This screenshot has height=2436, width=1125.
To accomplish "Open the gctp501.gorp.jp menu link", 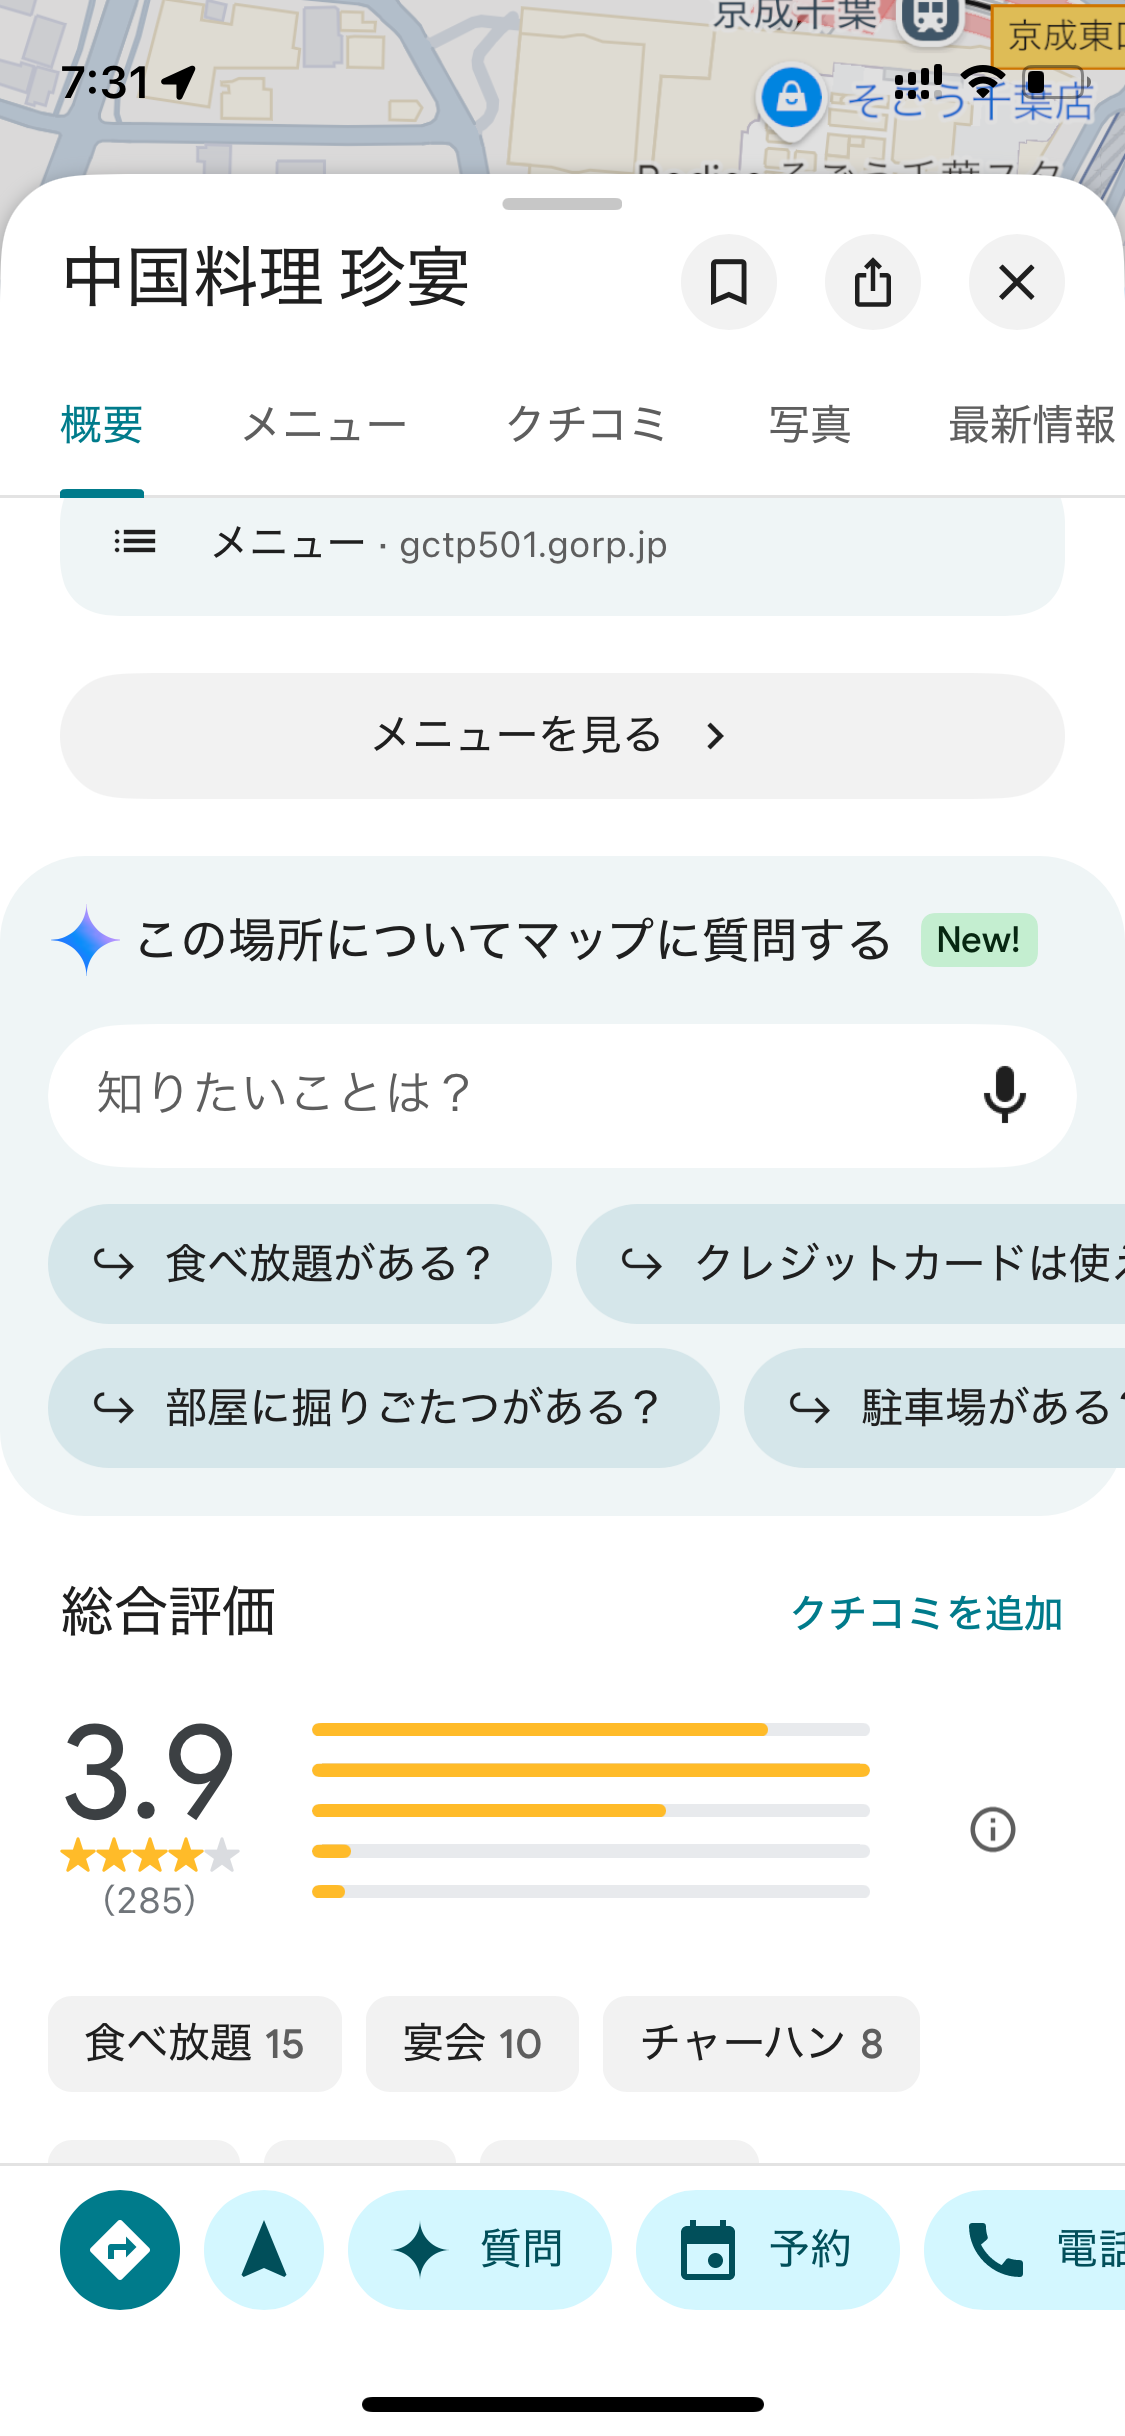I will (x=532, y=546).
